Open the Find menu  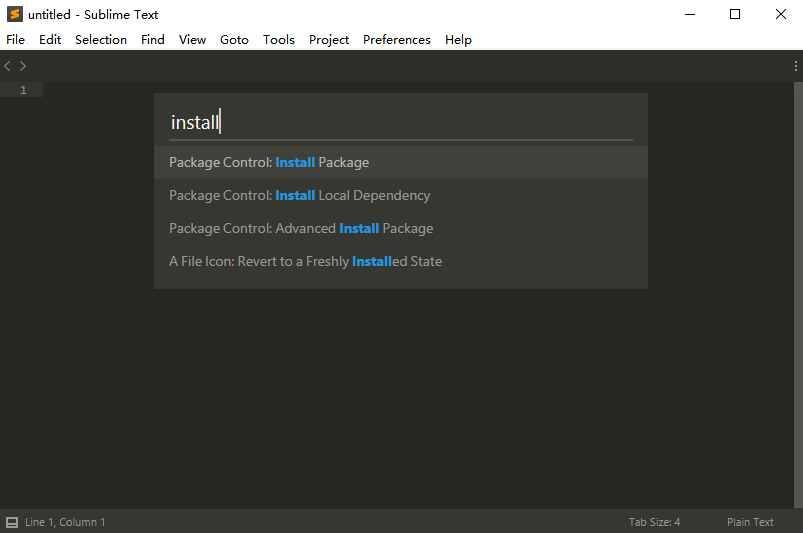[153, 40]
